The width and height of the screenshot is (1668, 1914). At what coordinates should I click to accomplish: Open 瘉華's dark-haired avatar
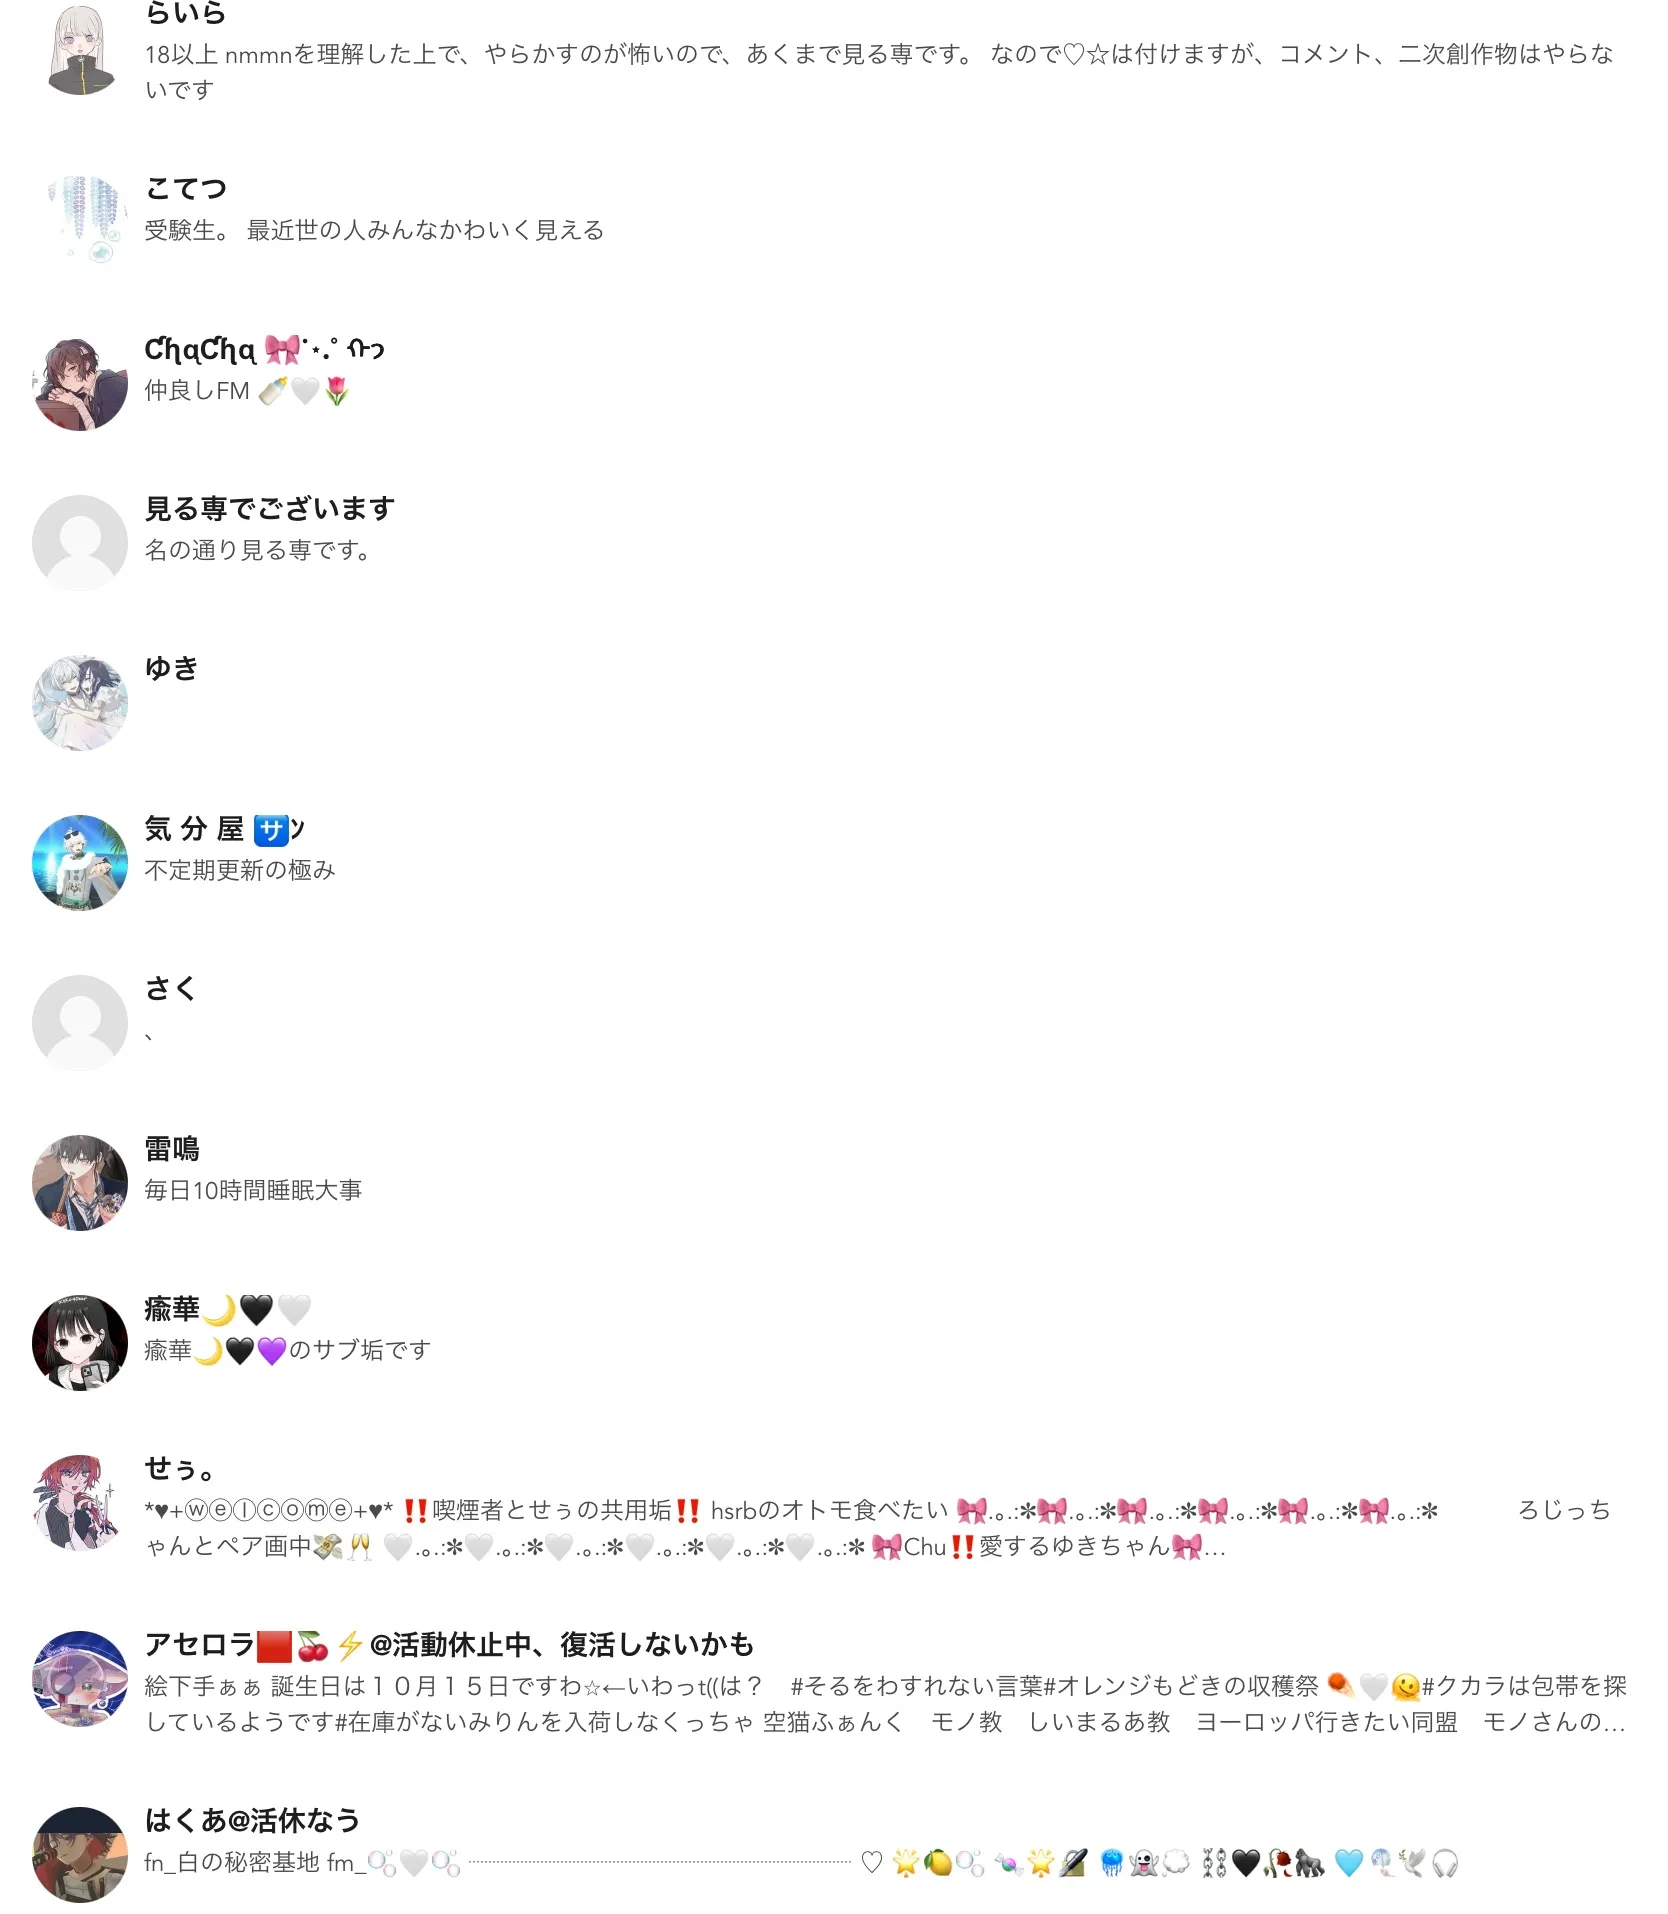pyautogui.click(x=80, y=1342)
